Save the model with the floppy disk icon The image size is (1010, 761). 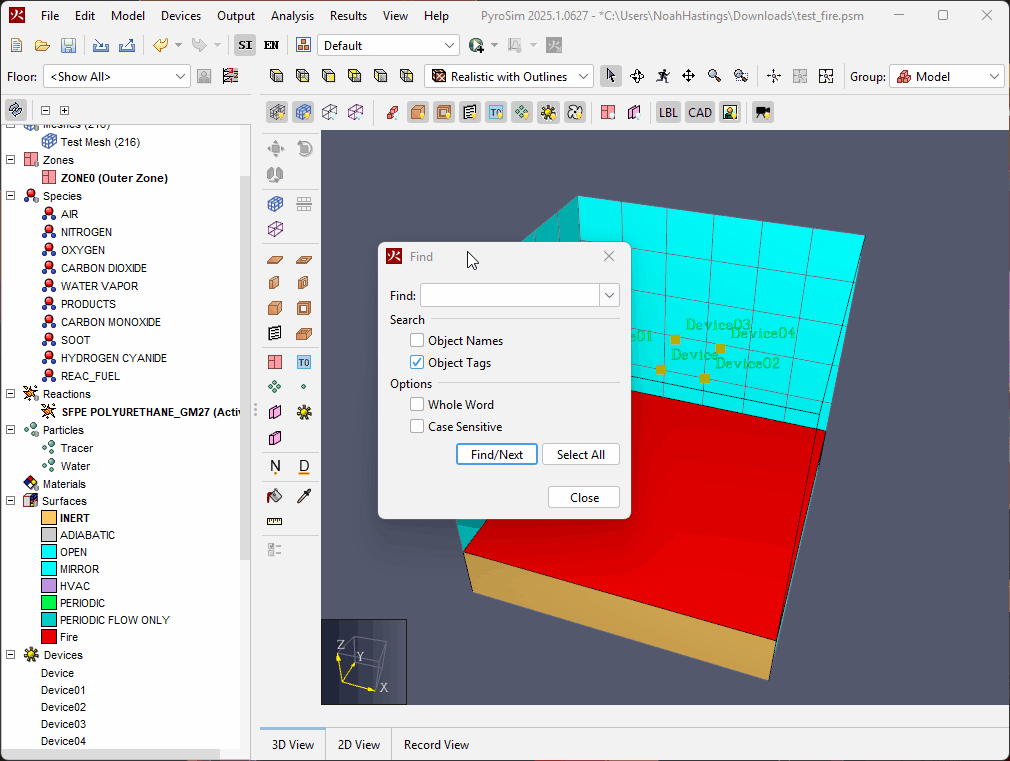coord(68,45)
